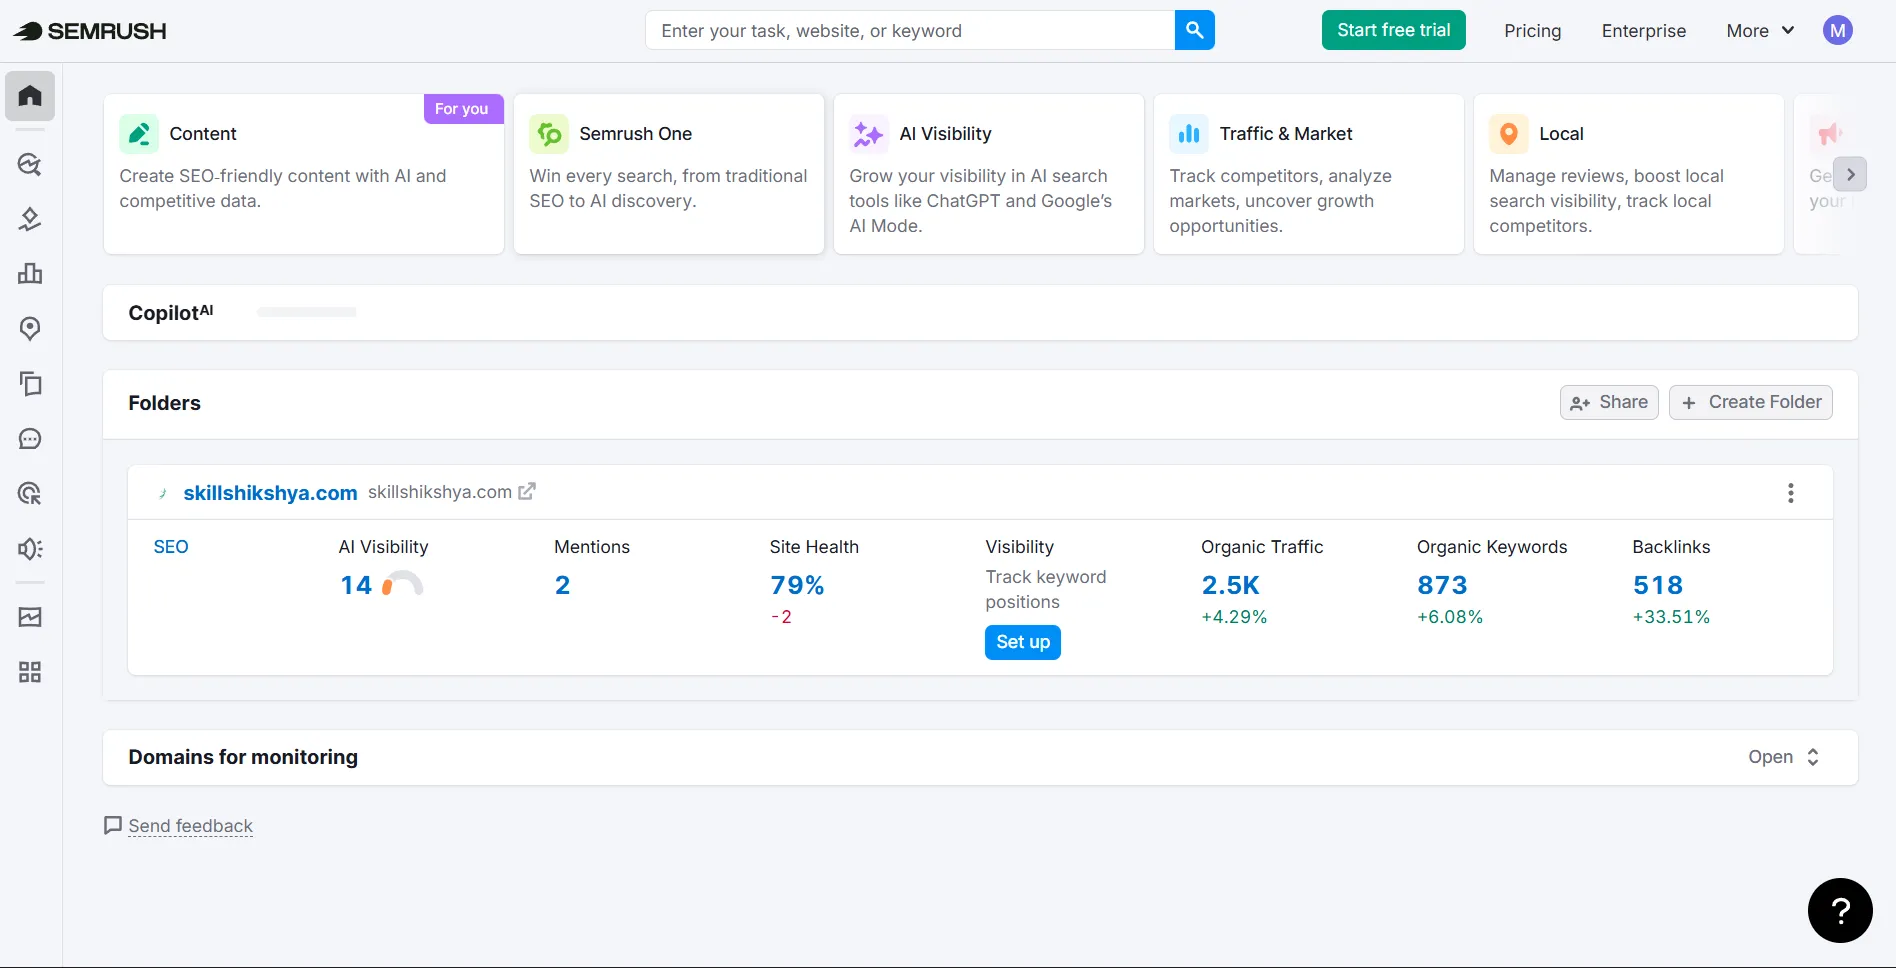The image size is (1896, 968).
Task: Expand the More dropdown menu
Action: coord(1759,31)
